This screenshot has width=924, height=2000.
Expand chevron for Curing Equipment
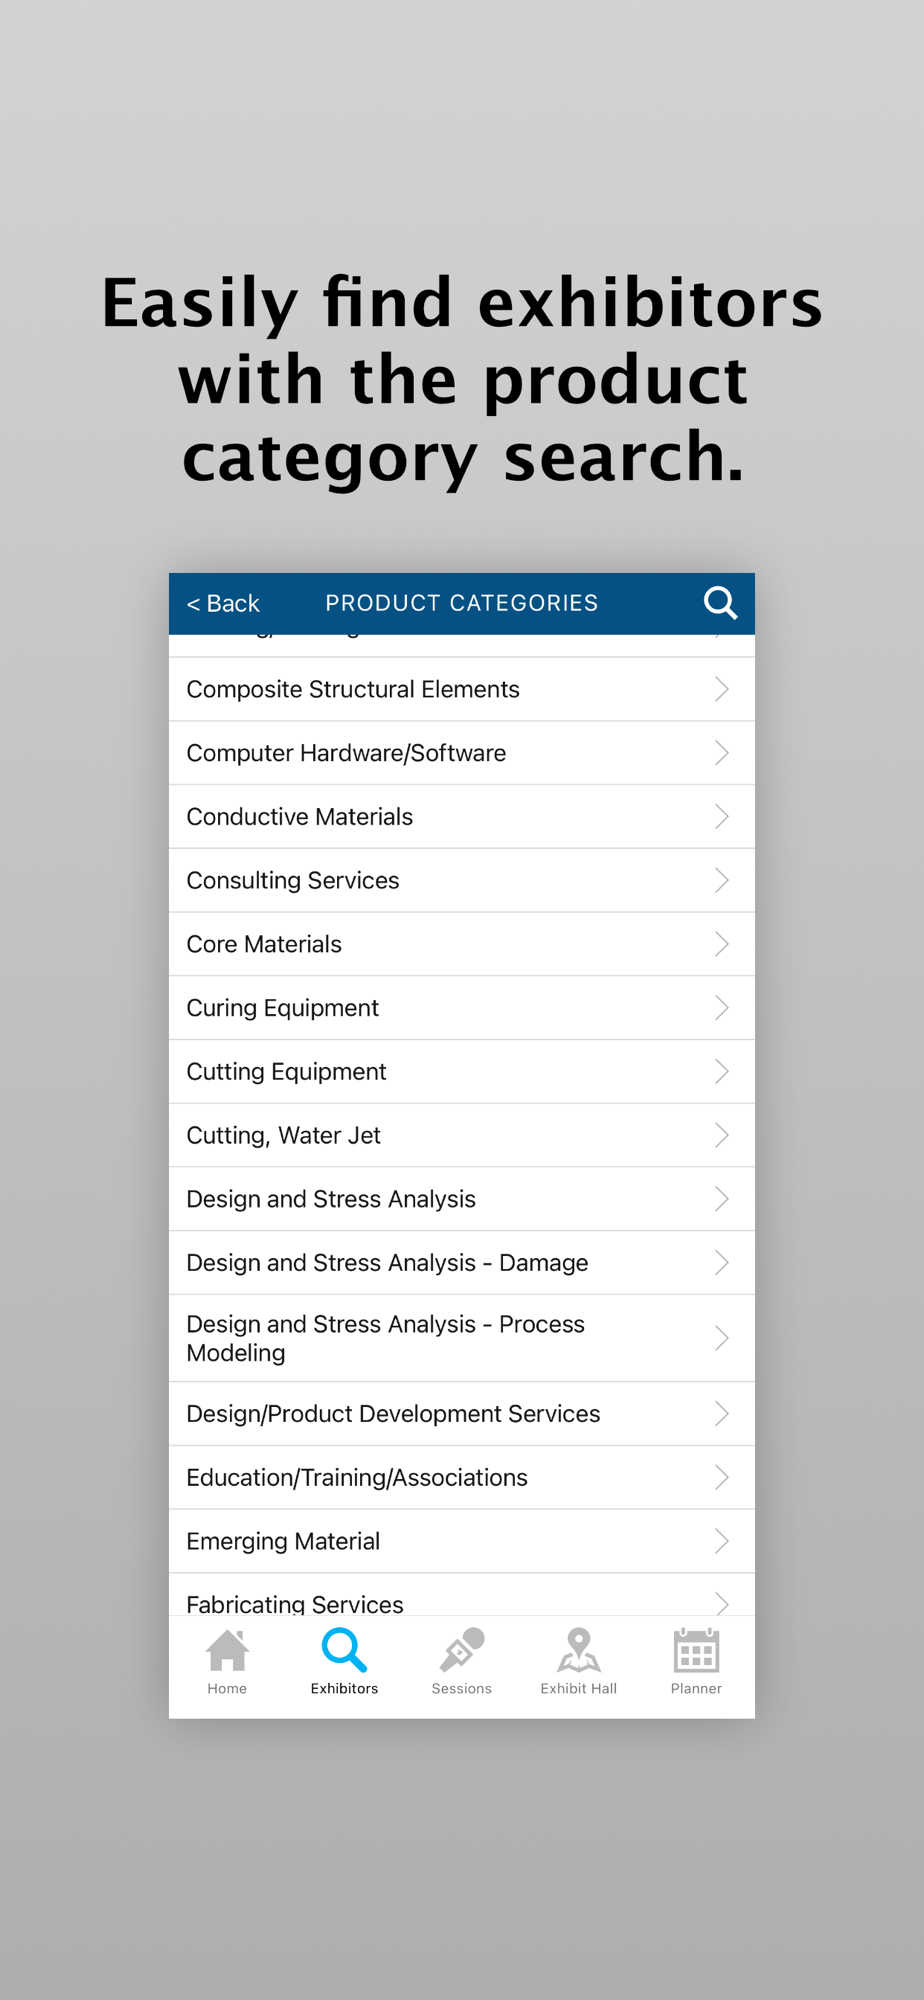click(721, 1008)
